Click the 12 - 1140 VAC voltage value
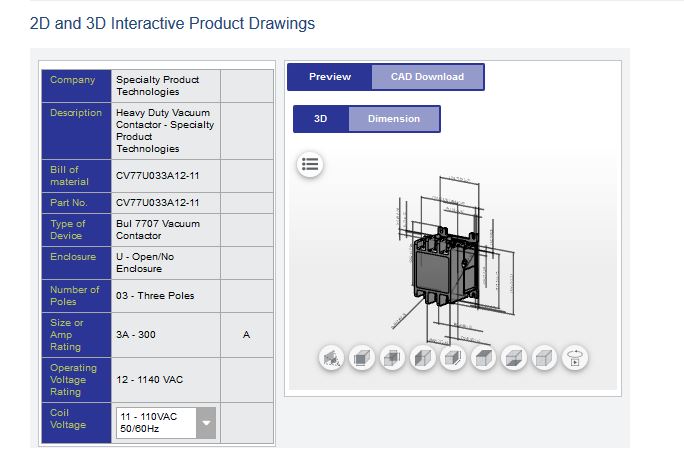 click(166, 380)
